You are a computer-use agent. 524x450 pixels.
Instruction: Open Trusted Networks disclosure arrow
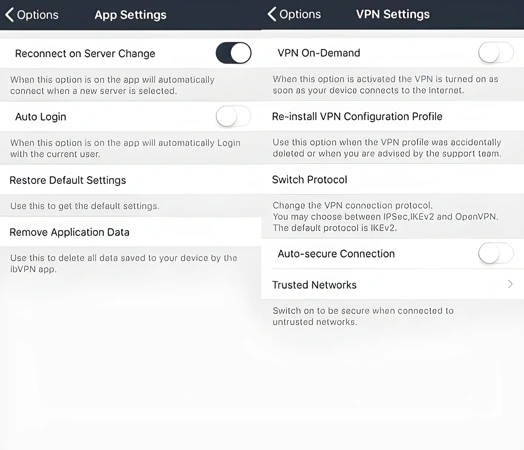click(510, 284)
